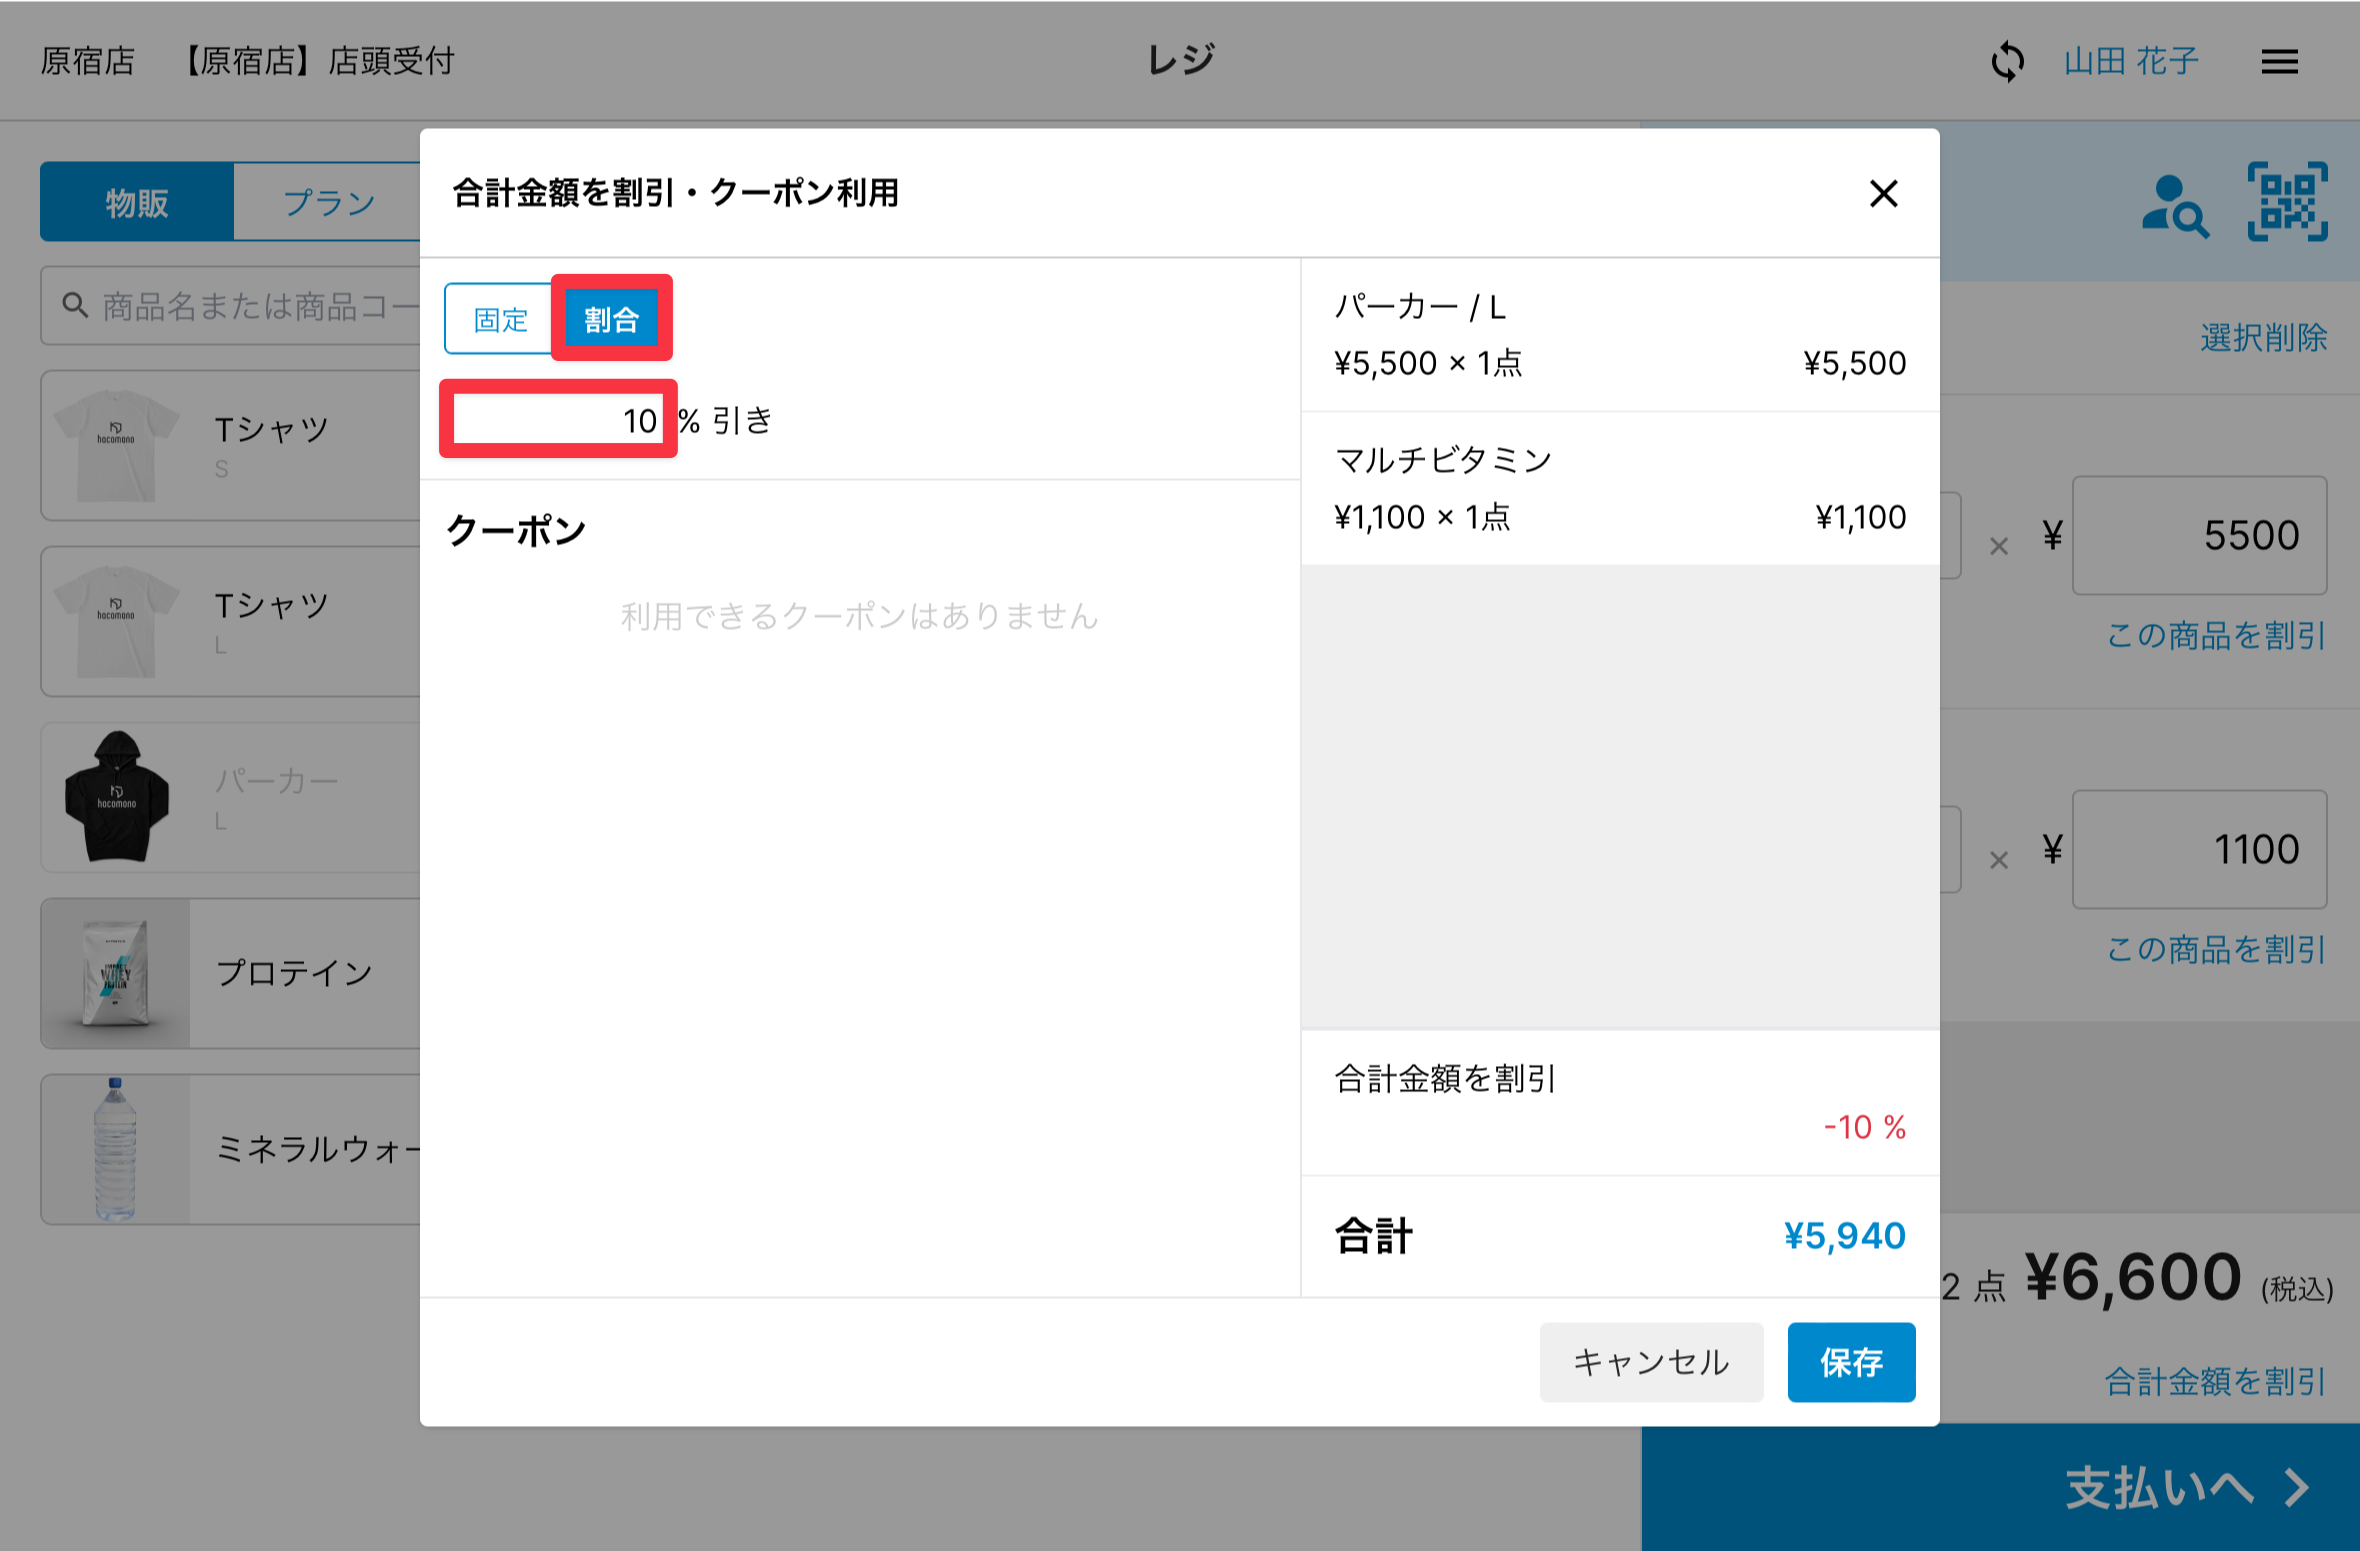Switch to the プラン tab

328,202
